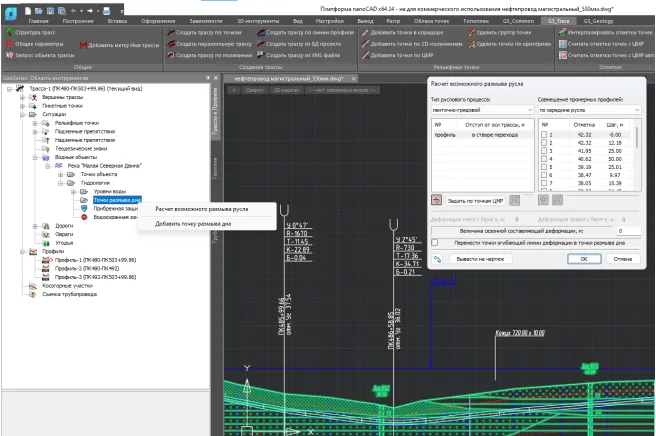Check the checkbox for profile row 4
The height and width of the screenshot is (436, 656).
click(x=544, y=158)
